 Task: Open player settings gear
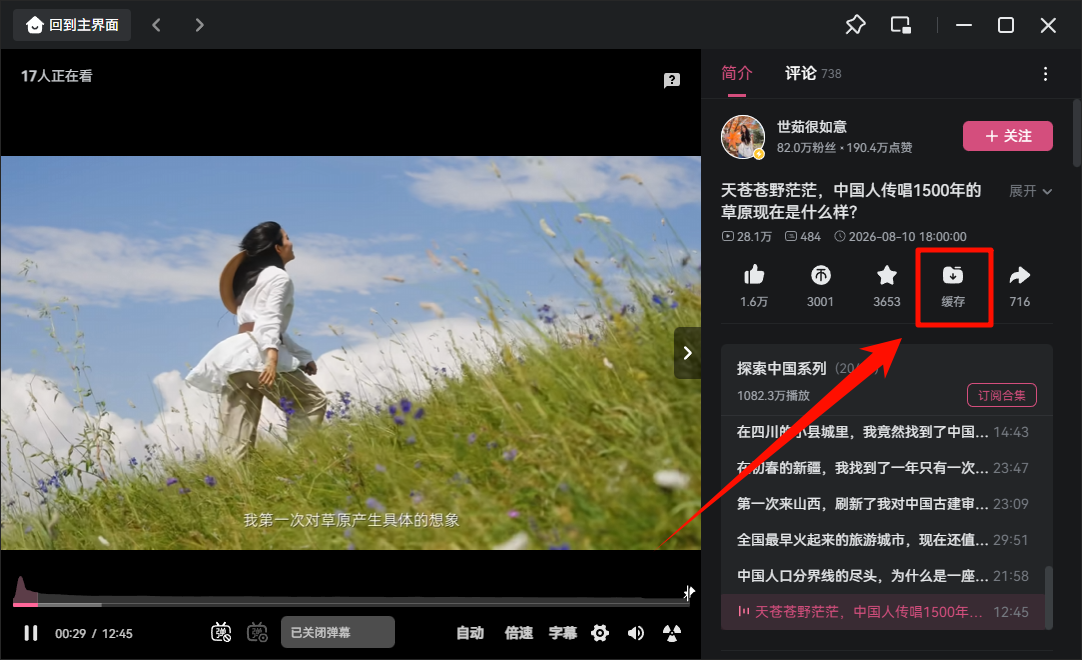(600, 633)
